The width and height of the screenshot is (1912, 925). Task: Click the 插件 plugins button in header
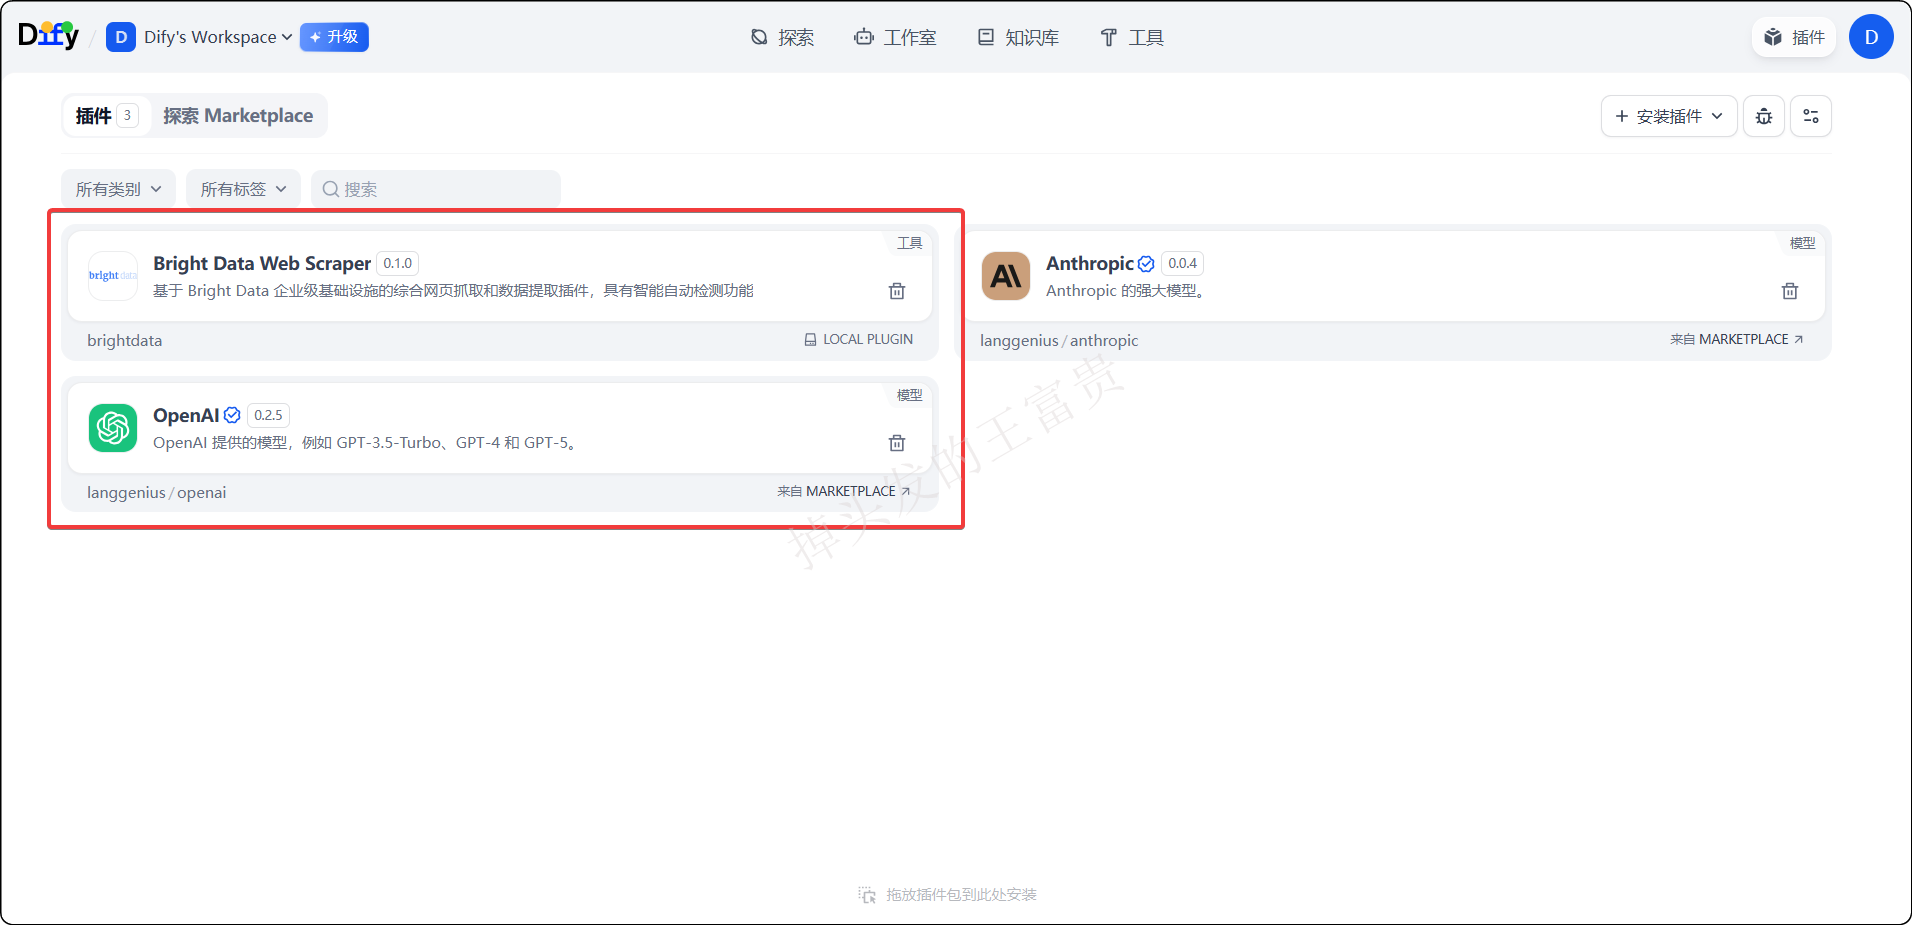(1794, 37)
